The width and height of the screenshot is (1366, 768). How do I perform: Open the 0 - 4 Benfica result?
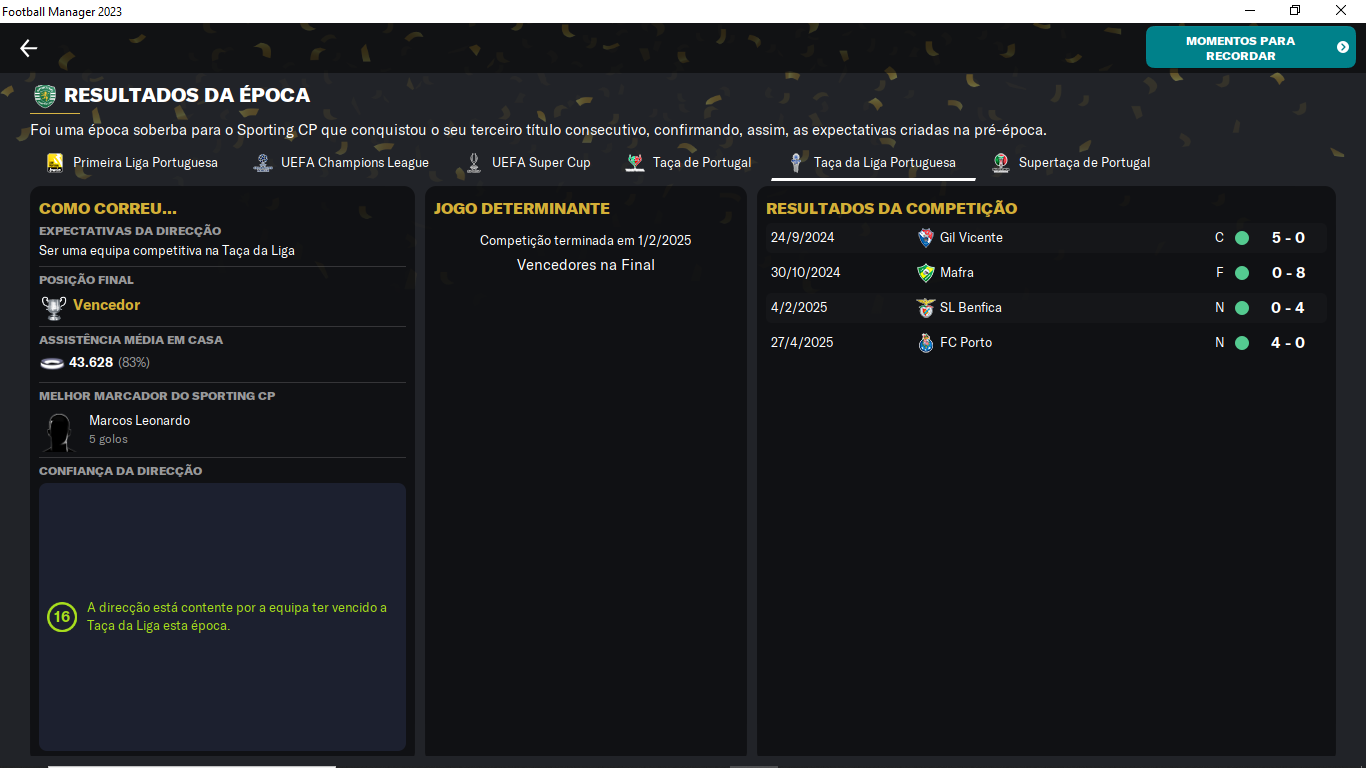tap(1288, 308)
